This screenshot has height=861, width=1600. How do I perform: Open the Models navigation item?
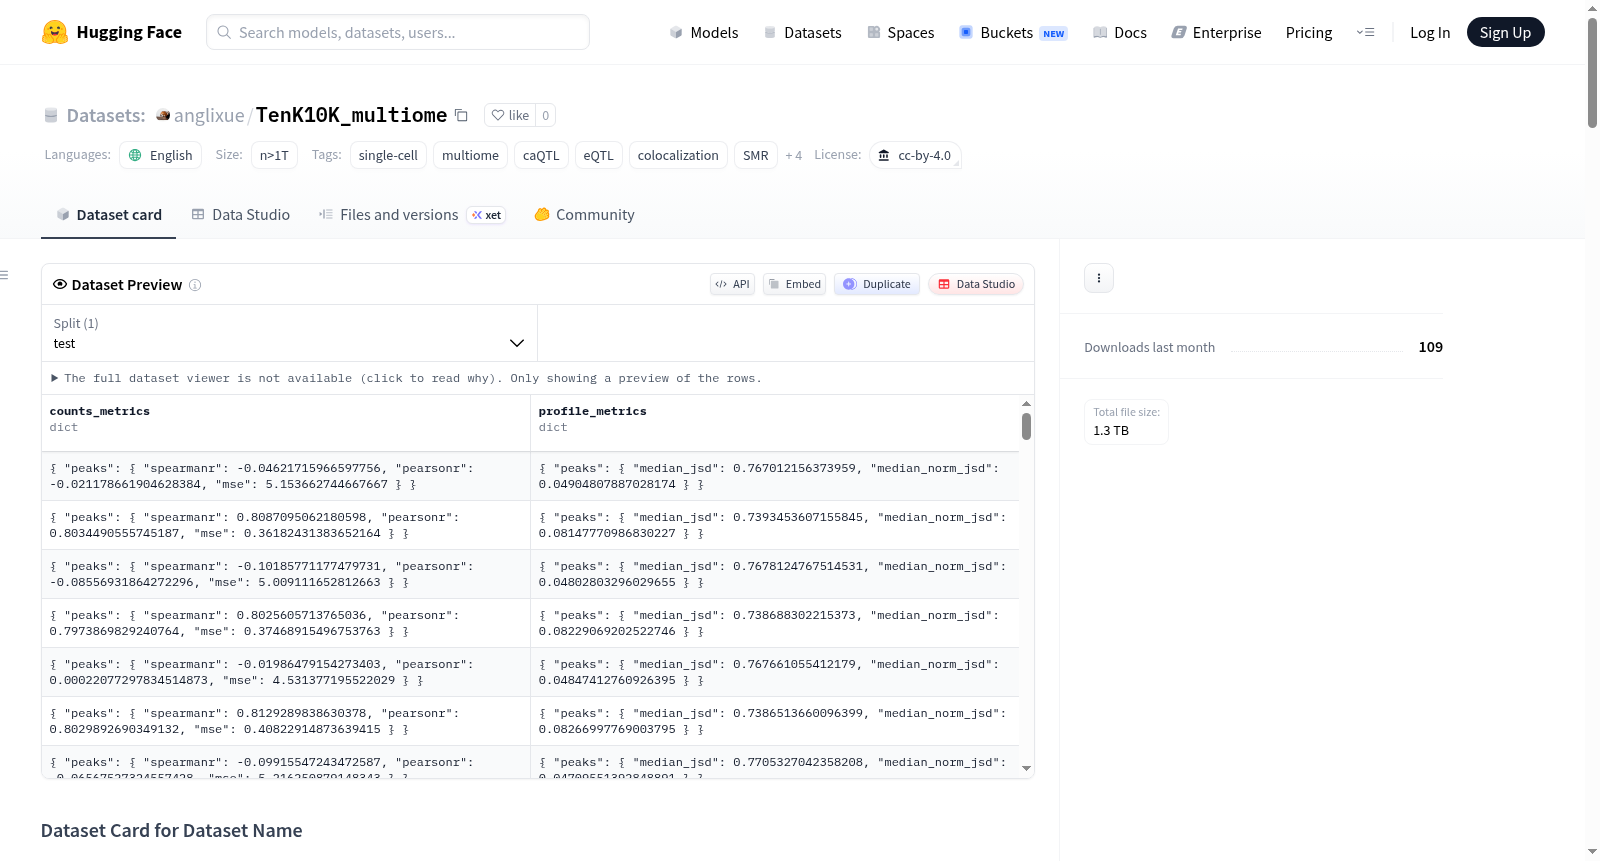tap(704, 32)
